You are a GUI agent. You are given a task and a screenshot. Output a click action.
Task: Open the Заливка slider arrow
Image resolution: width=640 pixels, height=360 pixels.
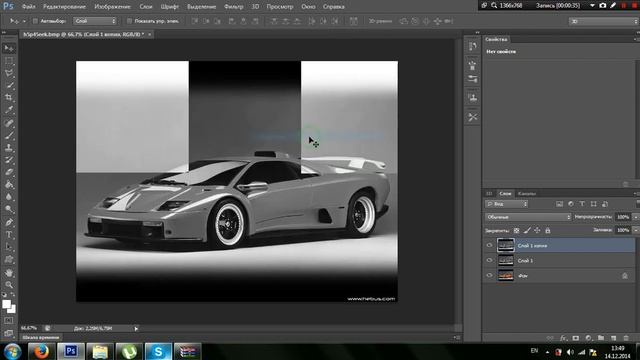(x=635, y=231)
